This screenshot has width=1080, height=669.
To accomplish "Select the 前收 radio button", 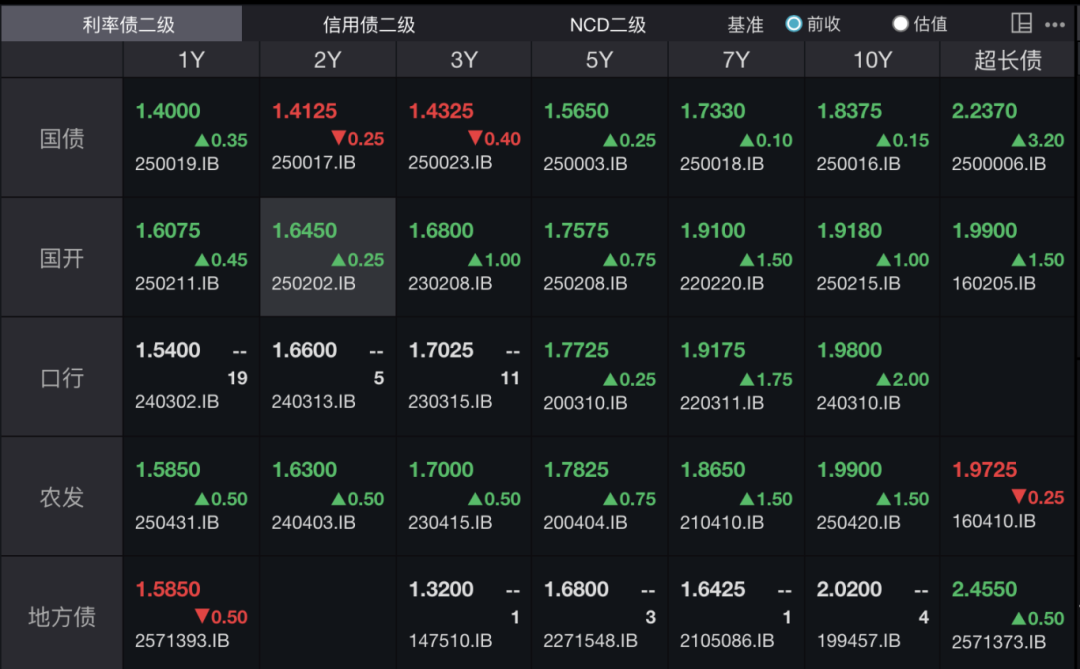I will click(x=794, y=24).
